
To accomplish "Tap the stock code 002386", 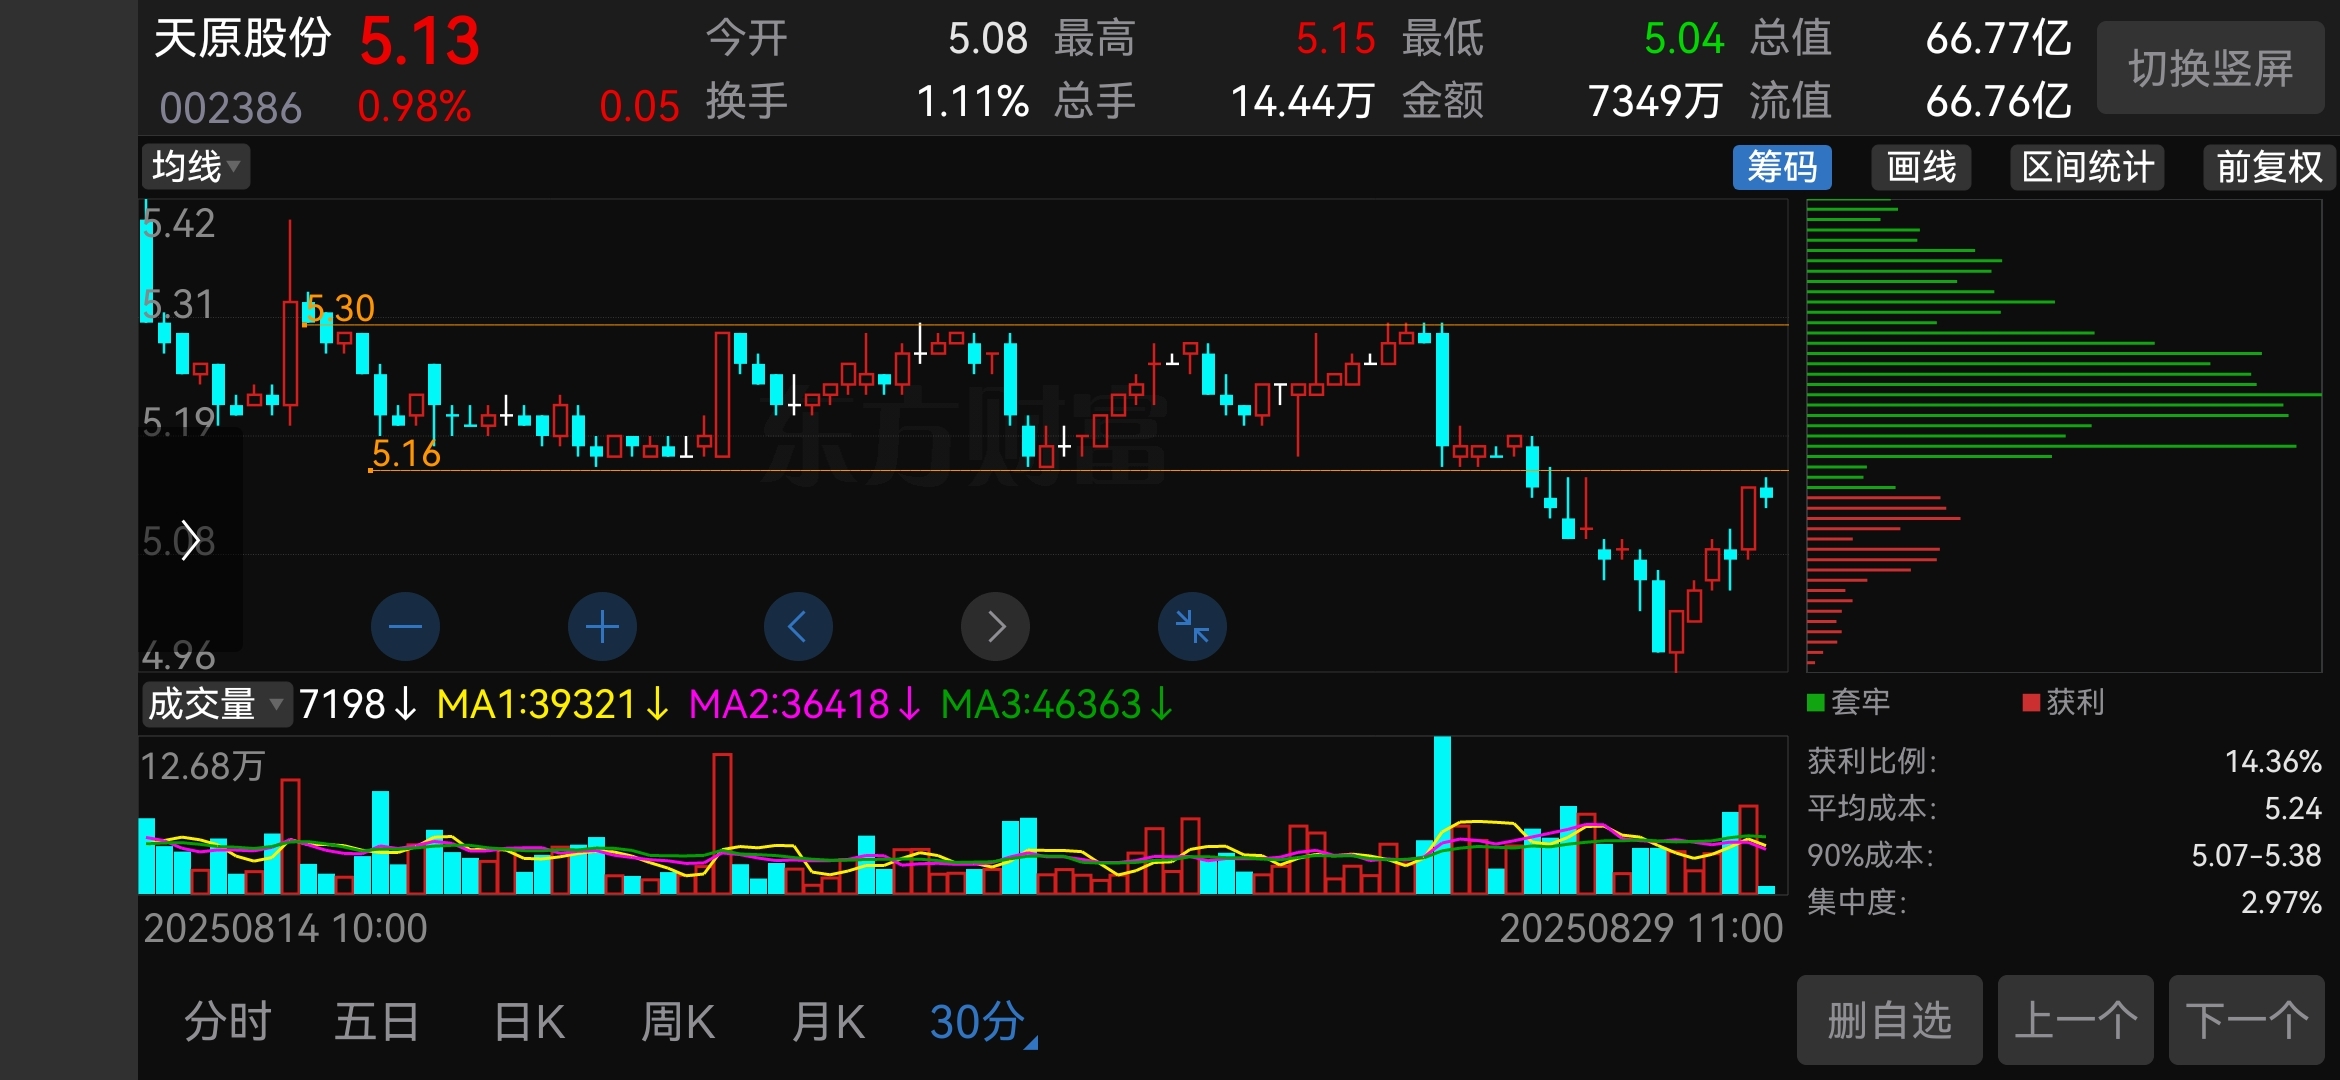I will pos(230,107).
